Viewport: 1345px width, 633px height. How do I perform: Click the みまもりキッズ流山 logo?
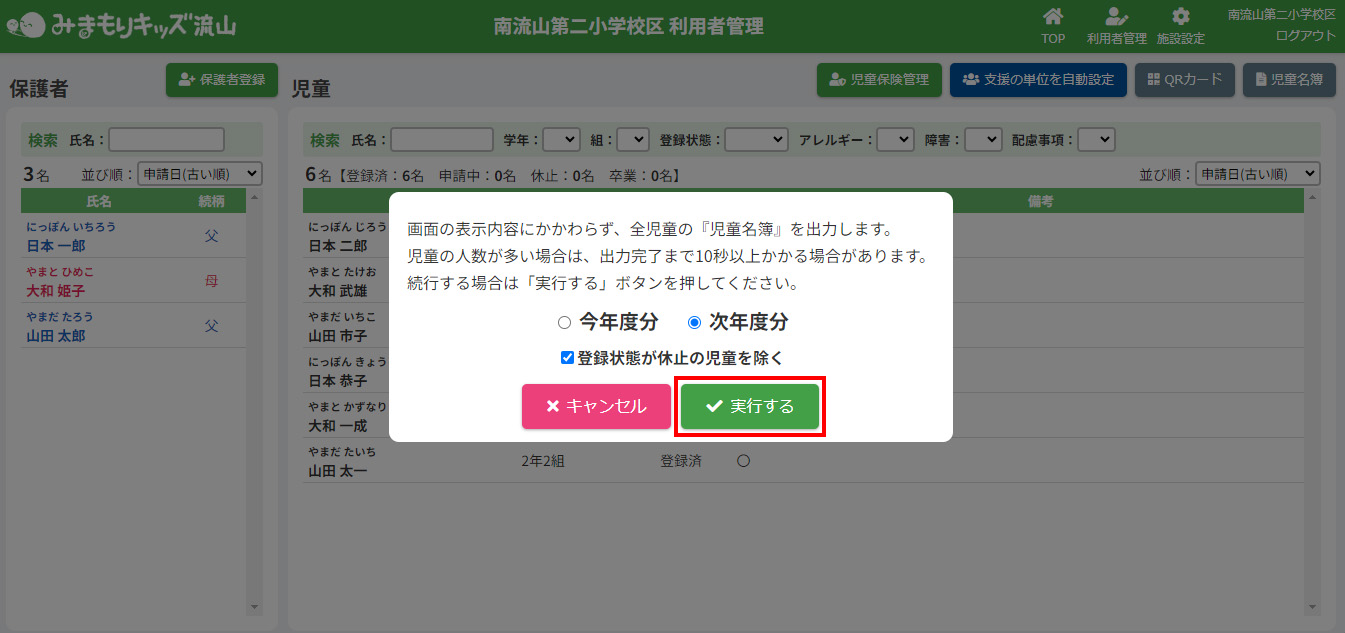[x=120, y=25]
